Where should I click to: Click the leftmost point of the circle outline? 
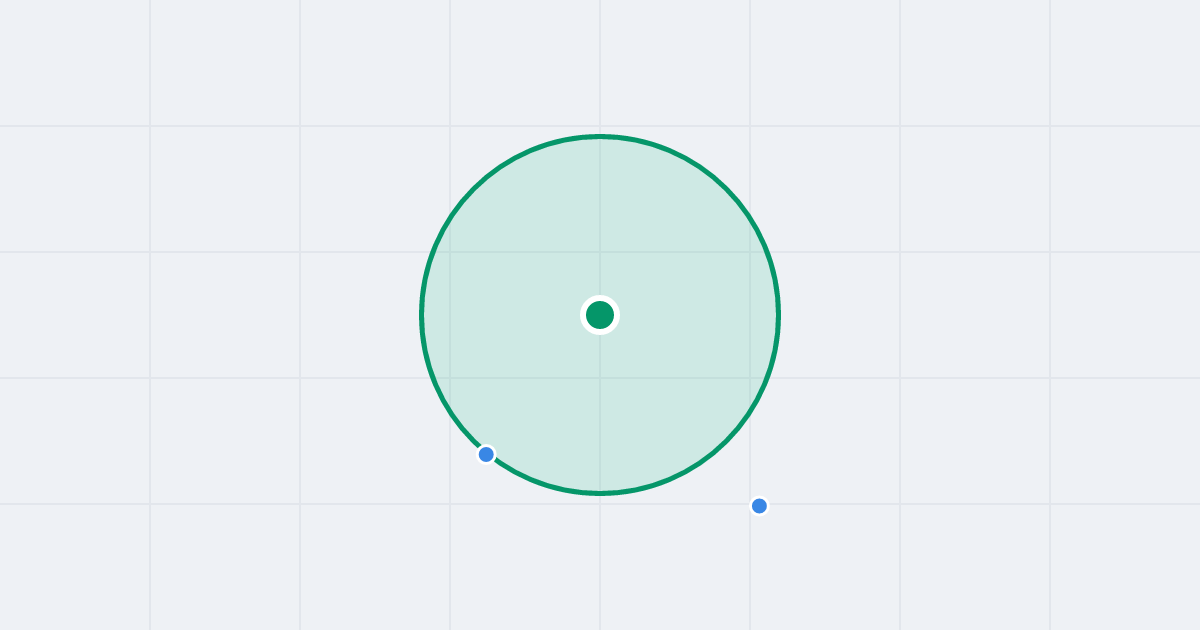(422, 315)
